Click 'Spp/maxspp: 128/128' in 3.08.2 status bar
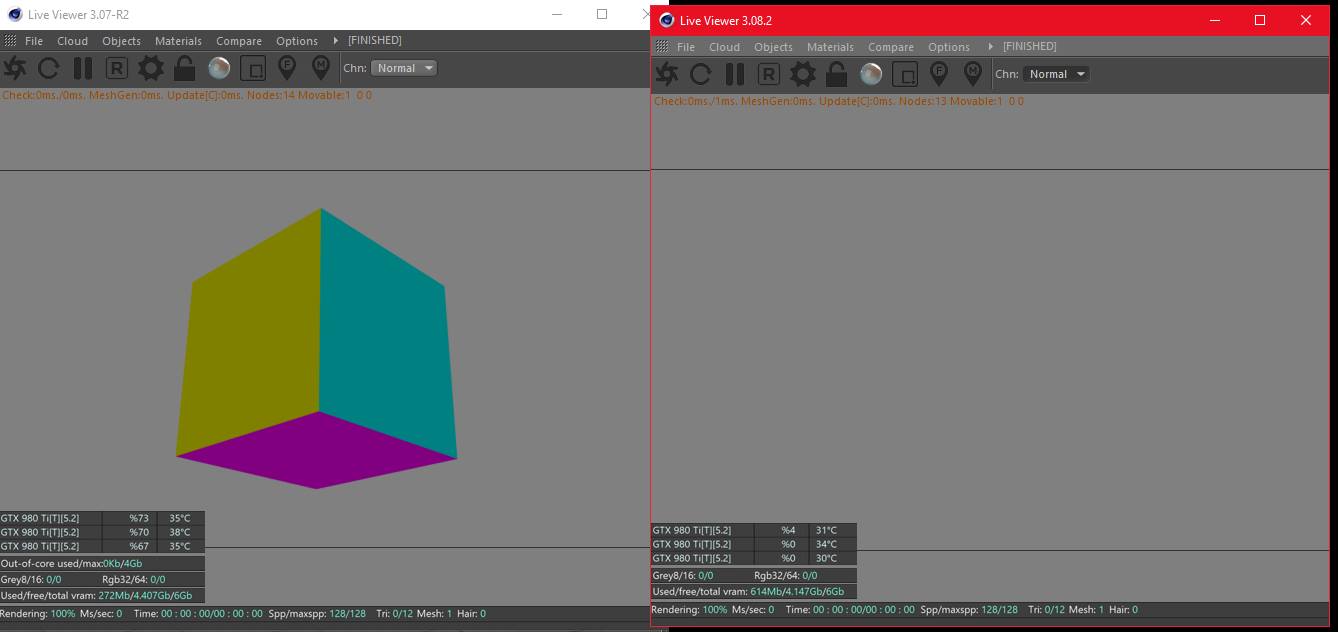The width and height of the screenshot is (1338, 632). coord(969,610)
